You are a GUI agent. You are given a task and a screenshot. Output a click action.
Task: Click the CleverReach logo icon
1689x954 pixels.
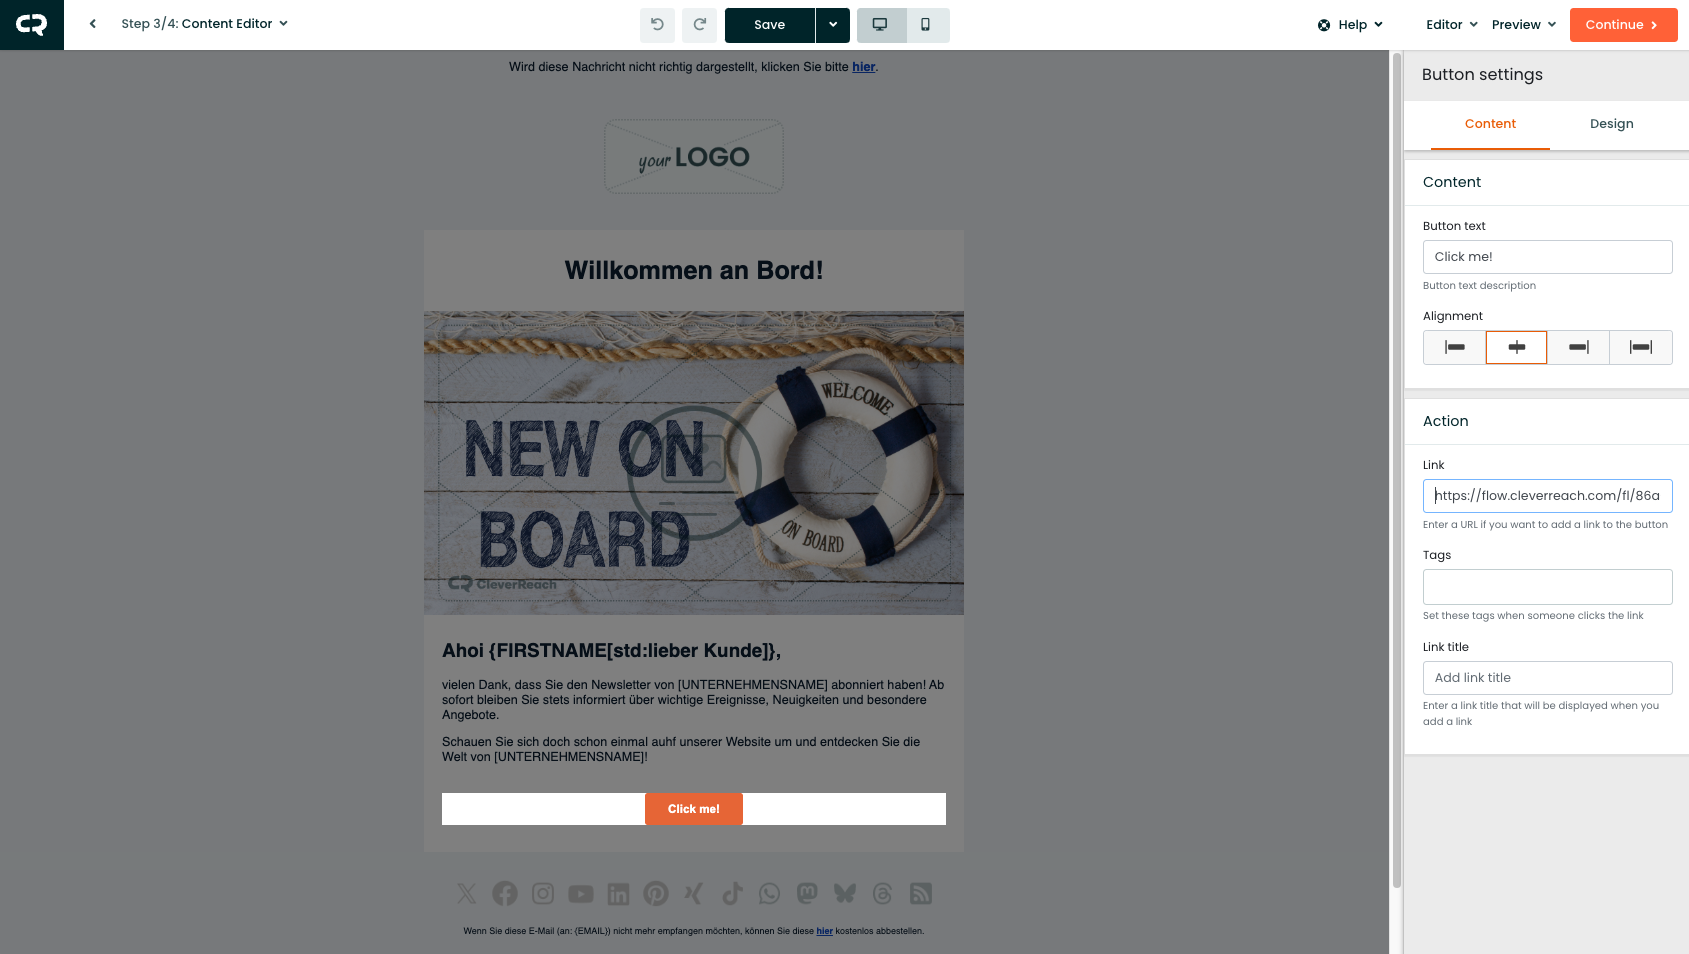tap(32, 25)
